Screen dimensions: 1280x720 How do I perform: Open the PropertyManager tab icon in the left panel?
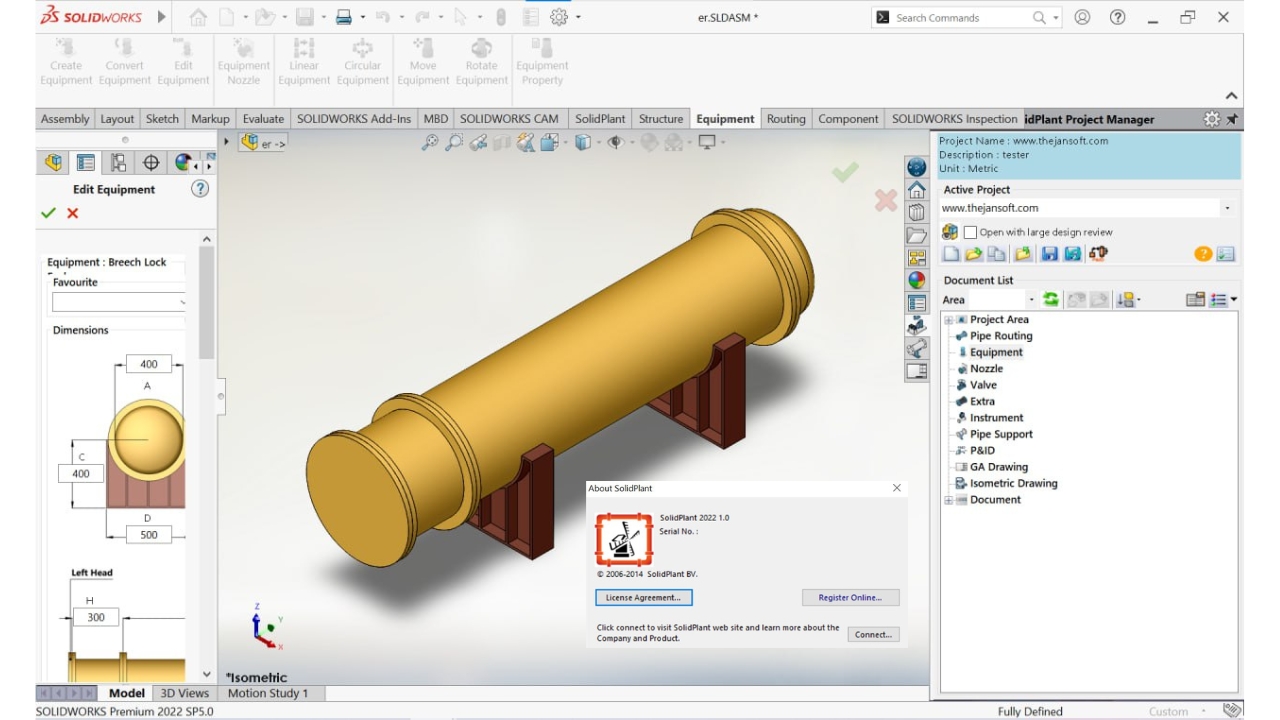86,163
